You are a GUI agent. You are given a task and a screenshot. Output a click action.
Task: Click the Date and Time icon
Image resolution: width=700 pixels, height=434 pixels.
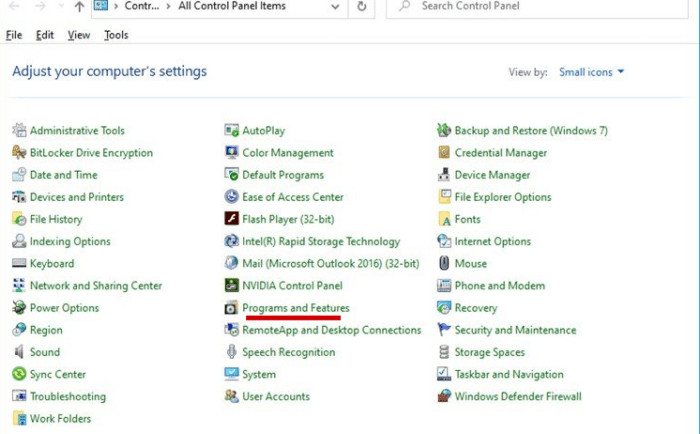point(19,175)
